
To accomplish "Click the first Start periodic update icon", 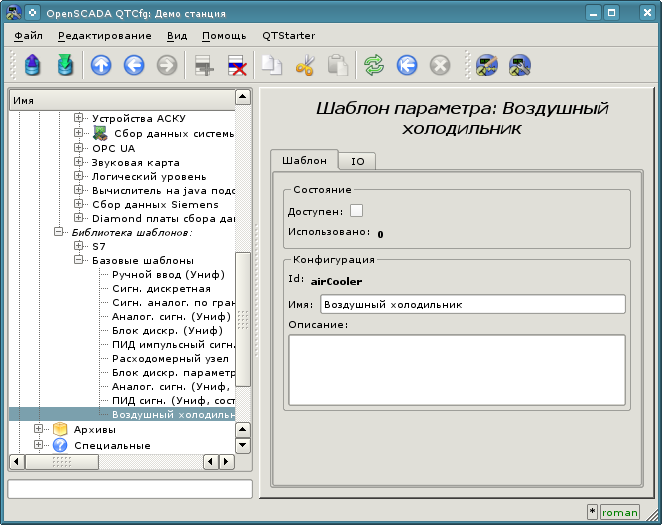I will point(406,66).
